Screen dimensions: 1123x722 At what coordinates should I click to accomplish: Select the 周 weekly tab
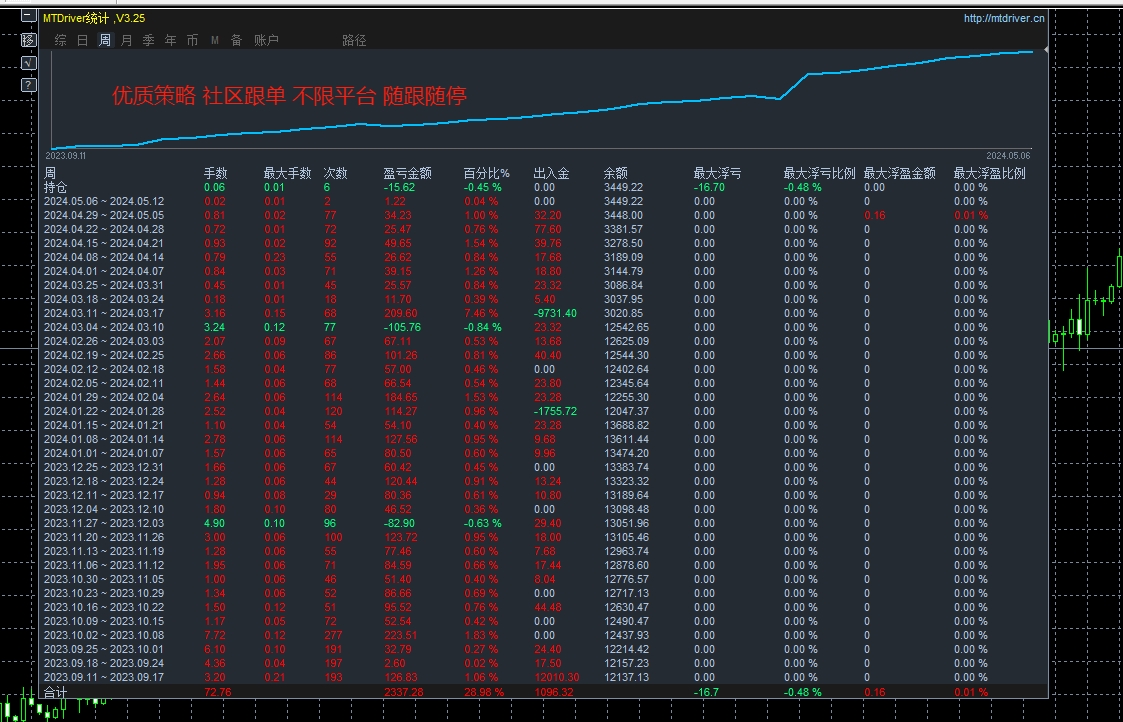105,40
